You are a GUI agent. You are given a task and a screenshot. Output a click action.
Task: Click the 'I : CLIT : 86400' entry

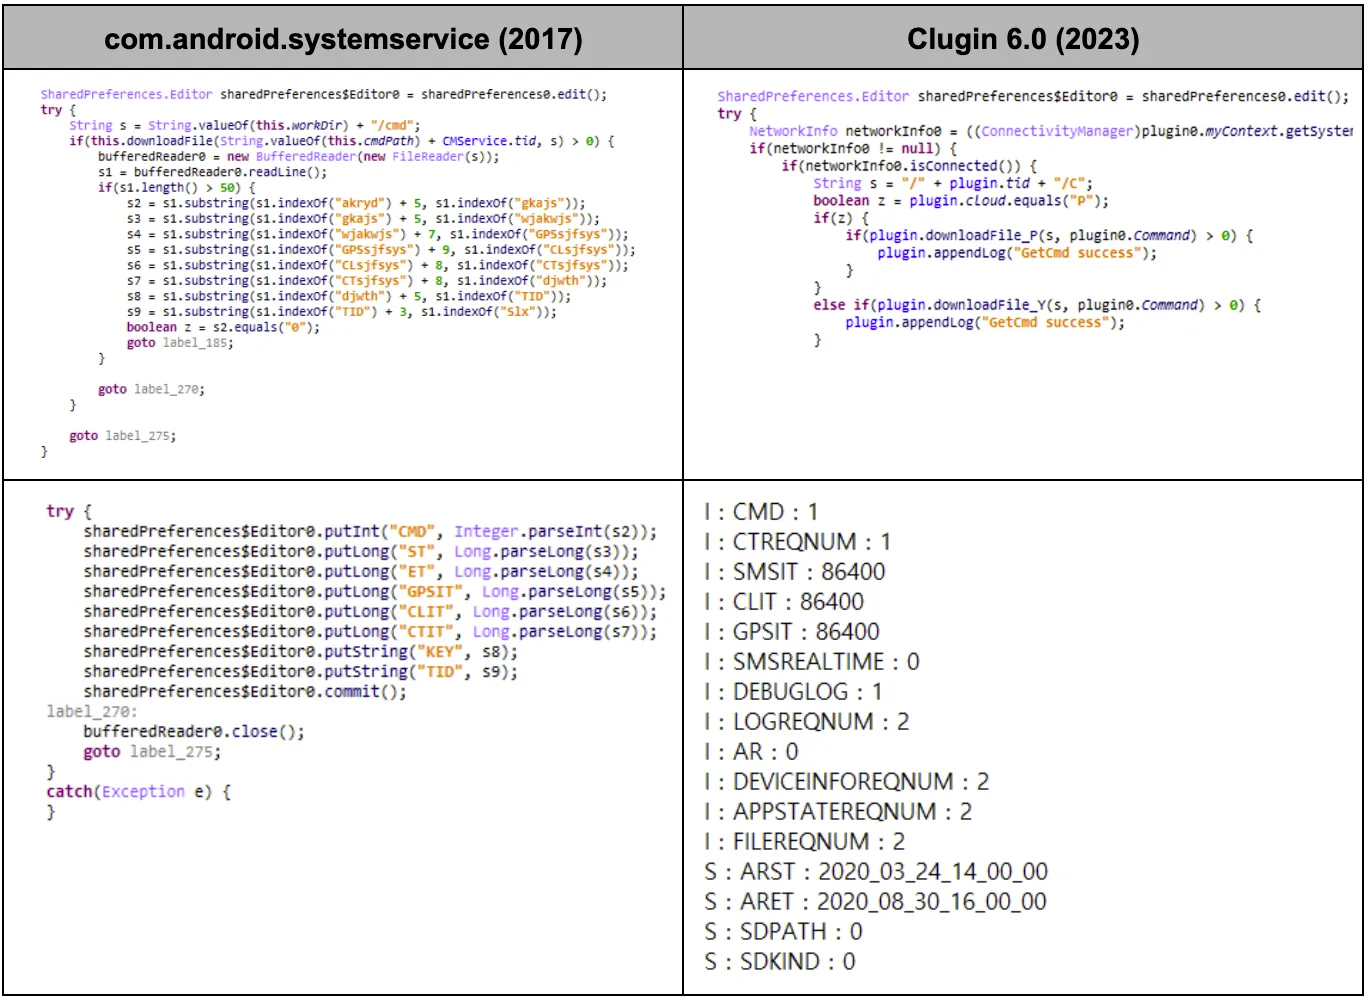(x=784, y=602)
